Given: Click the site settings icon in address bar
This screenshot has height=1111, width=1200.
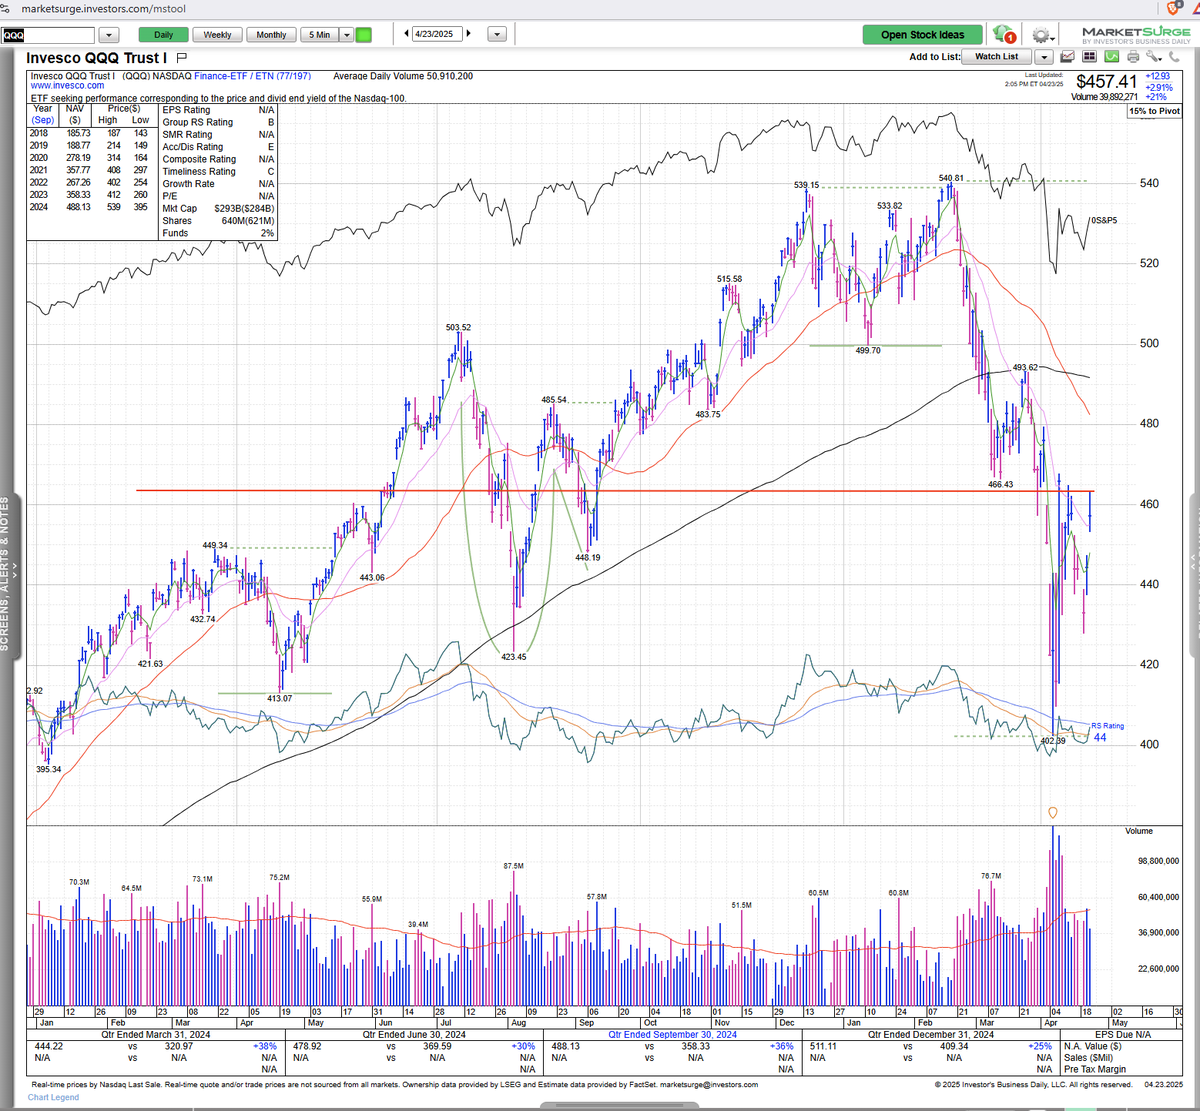Looking at the screenshot, I should (5, 7).
